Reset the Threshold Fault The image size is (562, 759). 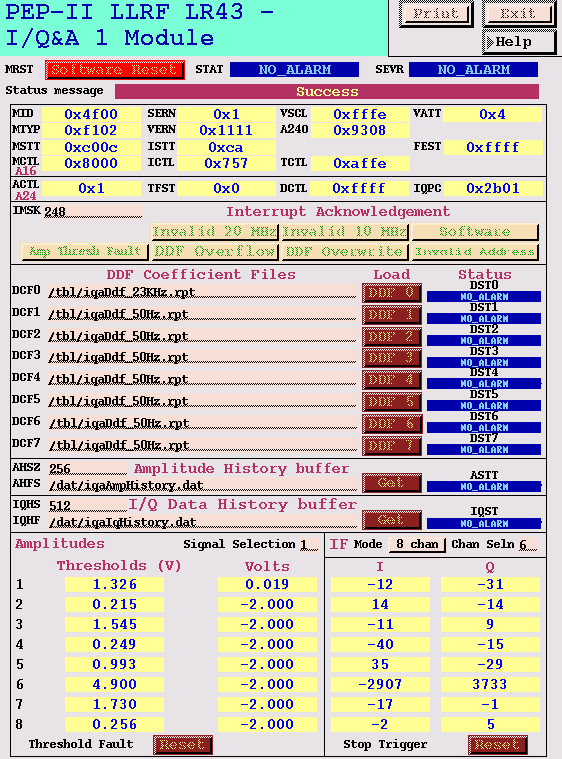(183, 744)
